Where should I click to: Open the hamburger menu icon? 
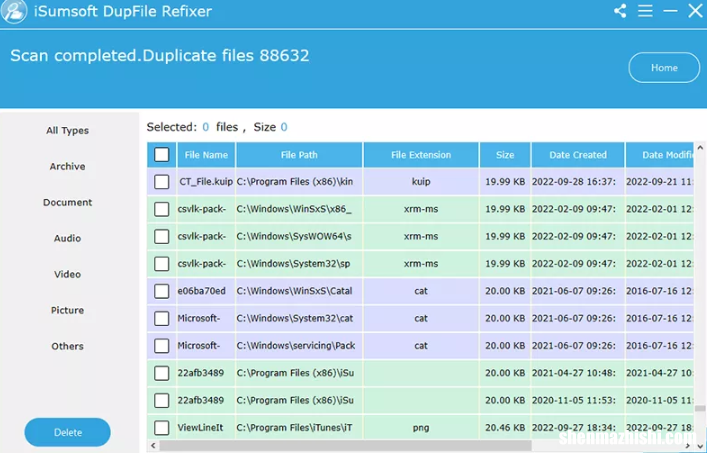tap(645, 11)
